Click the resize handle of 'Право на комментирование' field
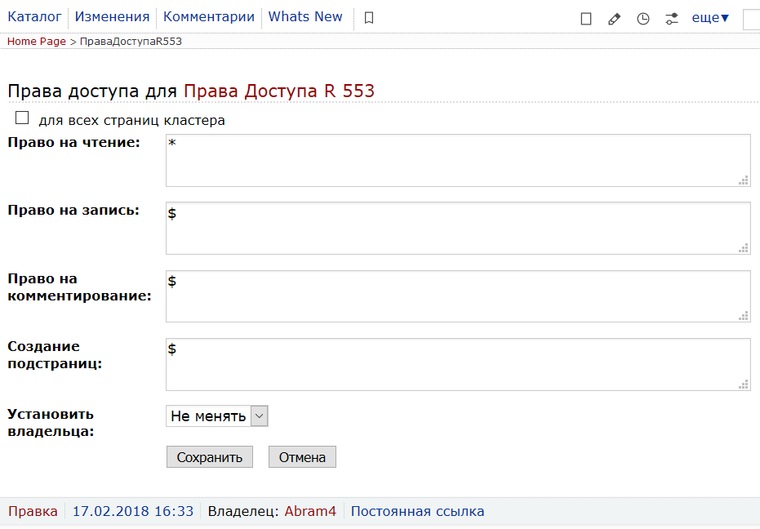760x529 pixels. tap(744, 317)
